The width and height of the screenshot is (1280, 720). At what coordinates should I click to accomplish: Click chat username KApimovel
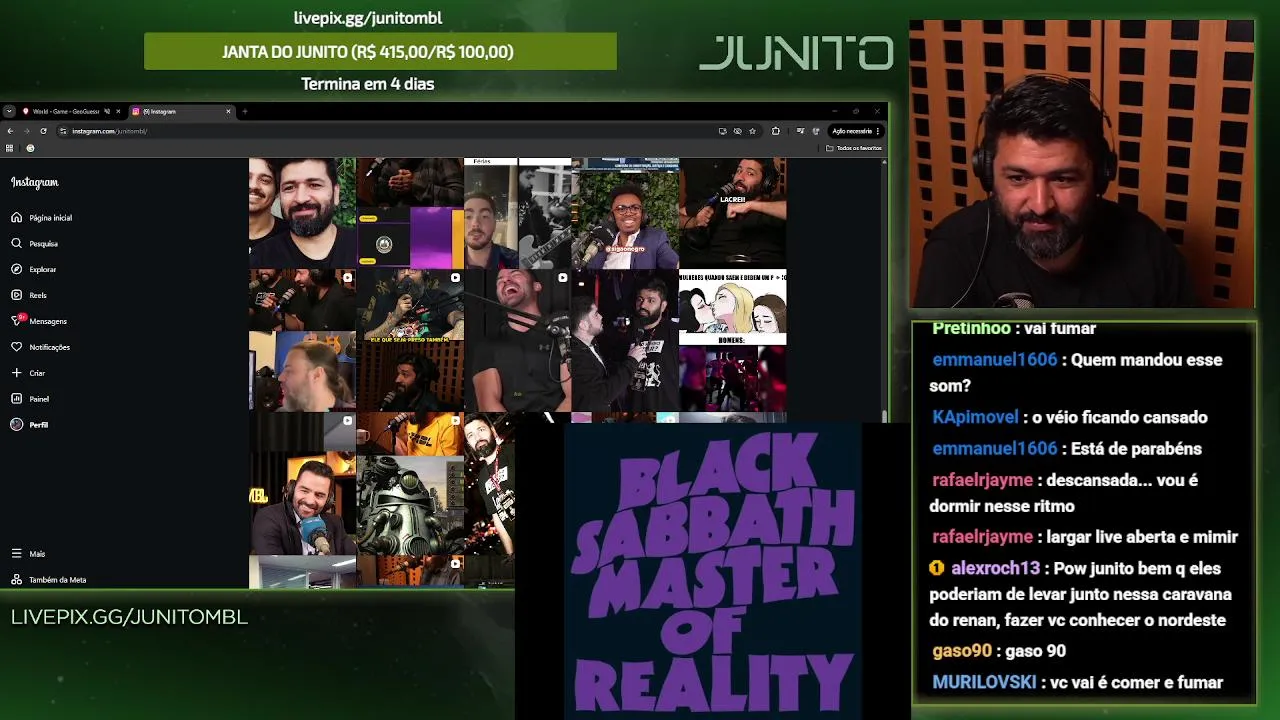pyautogui.click(x=975, y=417)
